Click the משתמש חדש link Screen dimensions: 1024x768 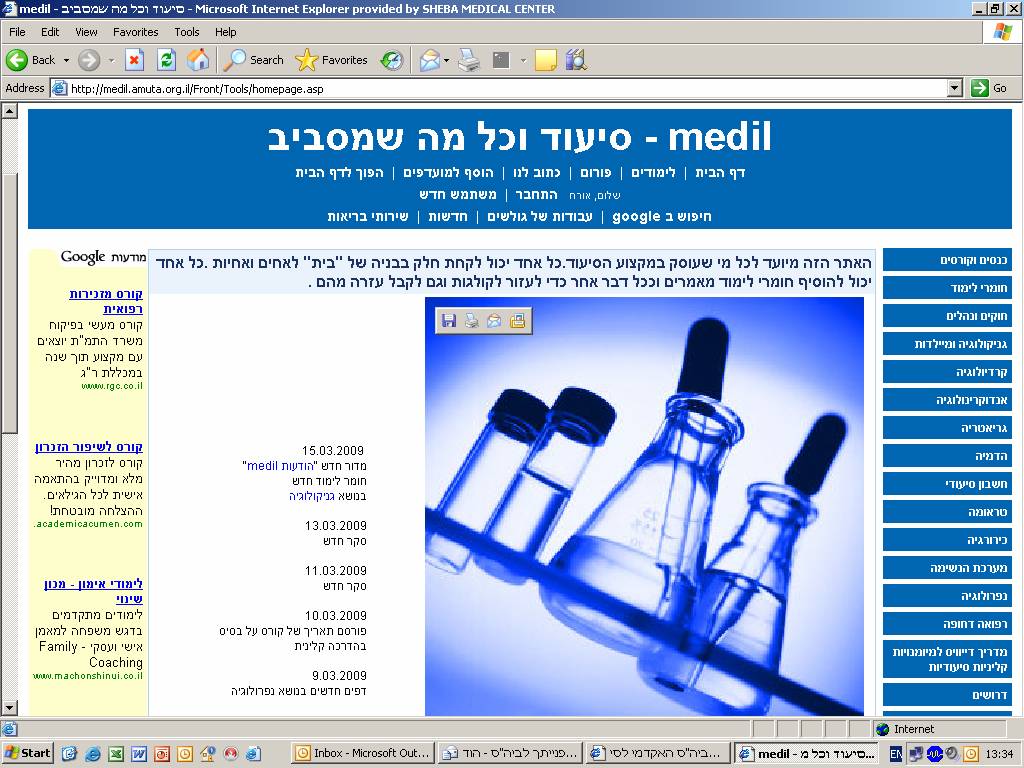[458, 195]
